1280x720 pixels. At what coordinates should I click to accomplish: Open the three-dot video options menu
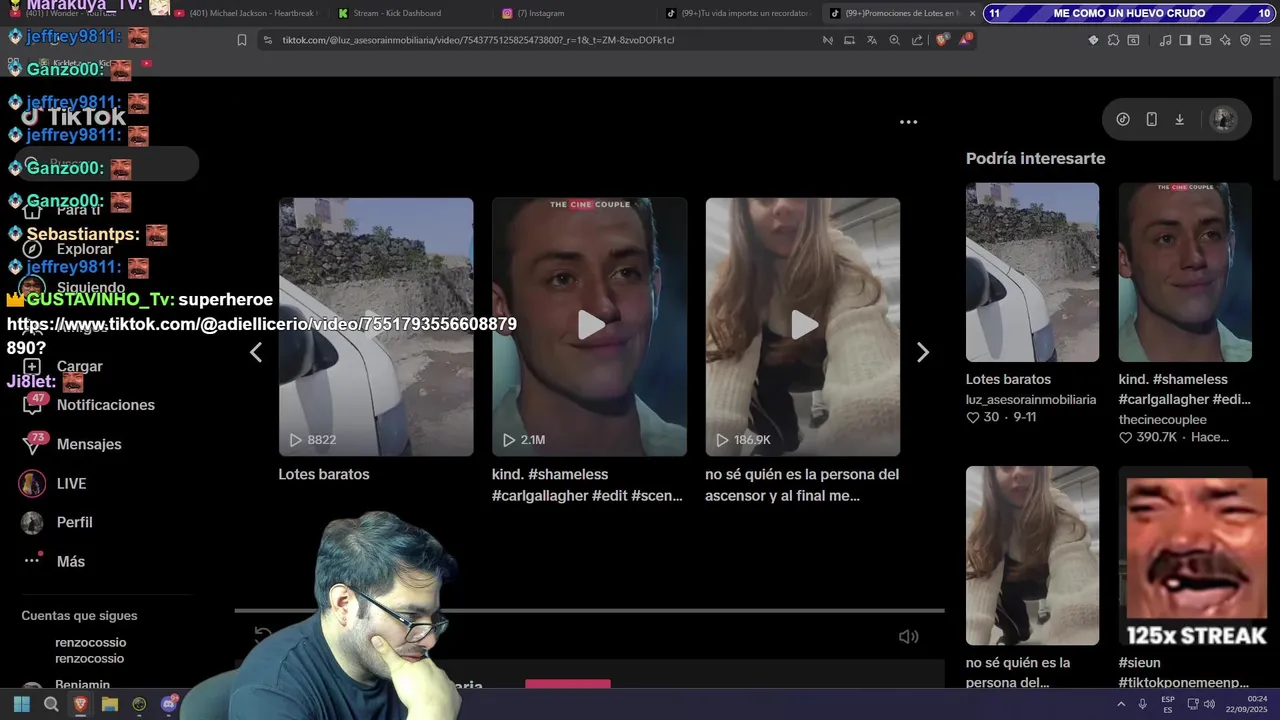(908, 122)
